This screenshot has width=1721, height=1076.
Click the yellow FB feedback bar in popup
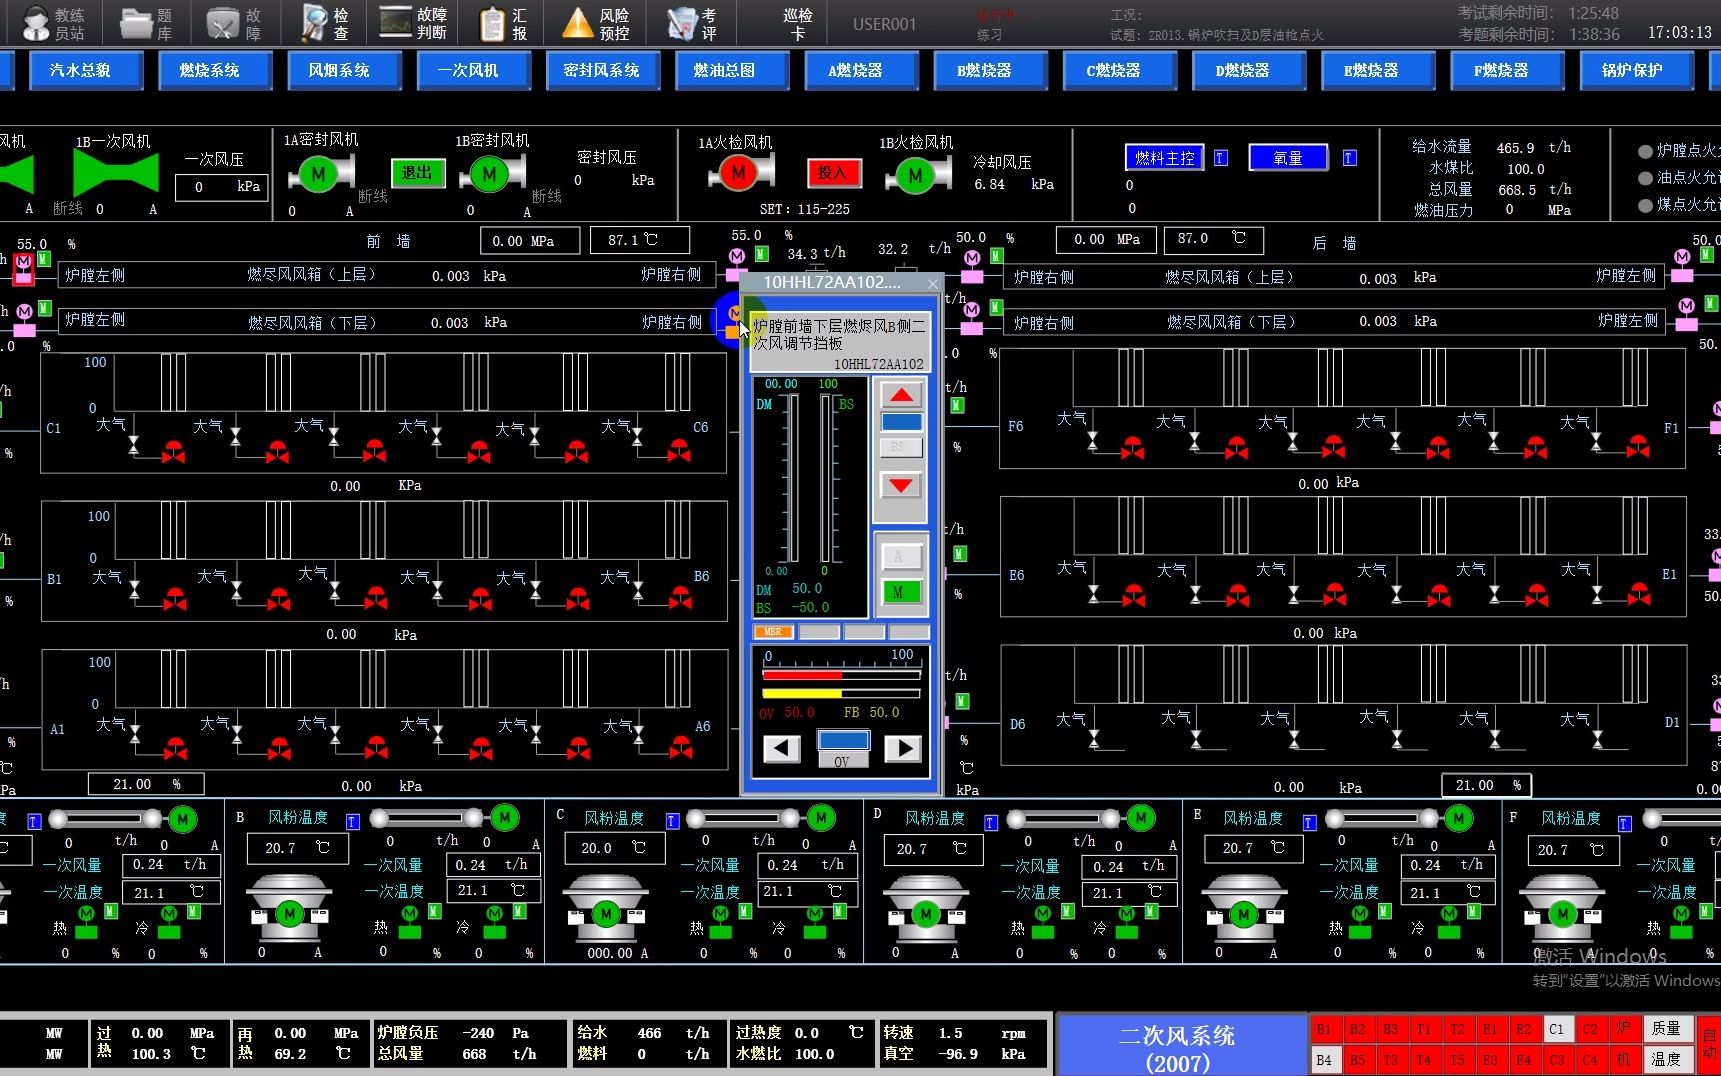pos(841,693)
